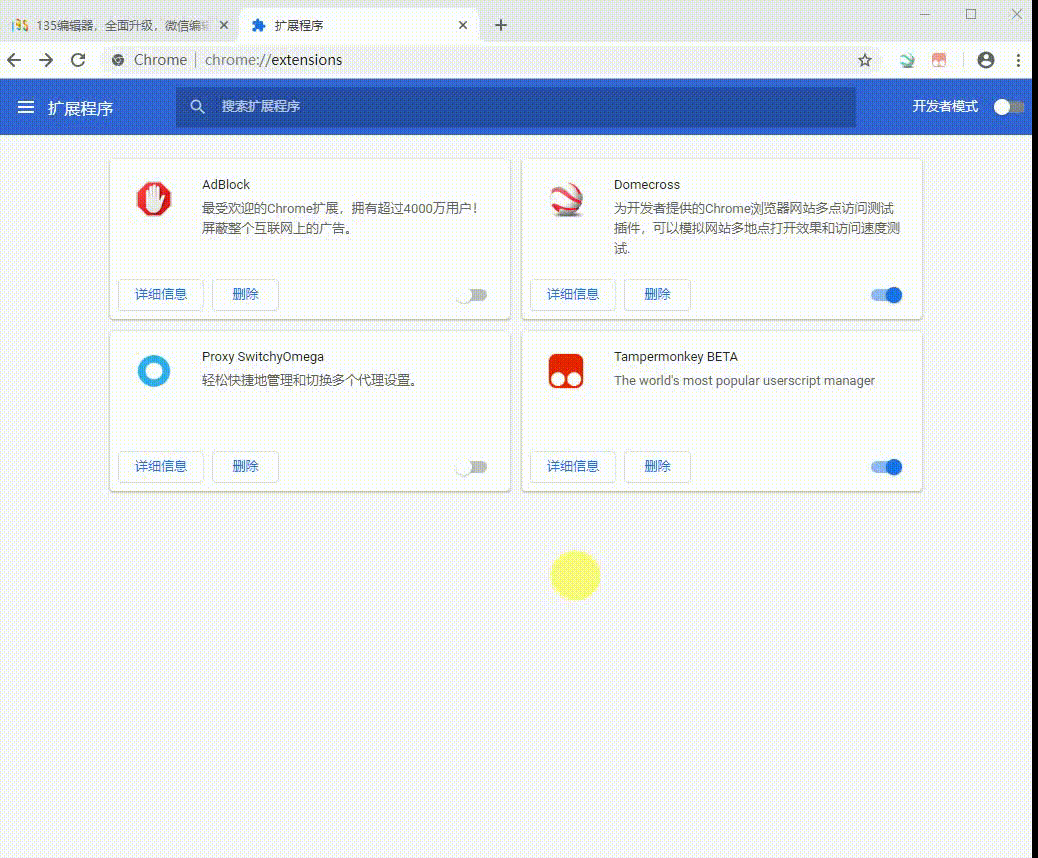
Task: Click the 轻松快捷地管理和切换多个代理设置 description
Action: point(309,381)
